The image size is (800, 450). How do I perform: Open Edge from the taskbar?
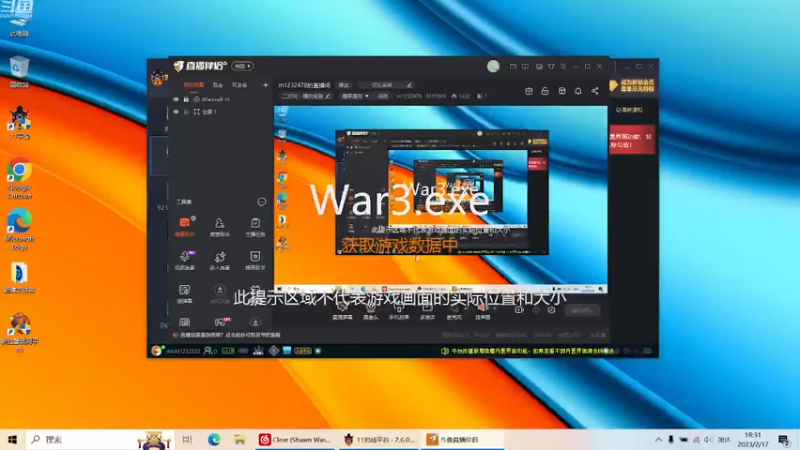[x=214, y=439]
